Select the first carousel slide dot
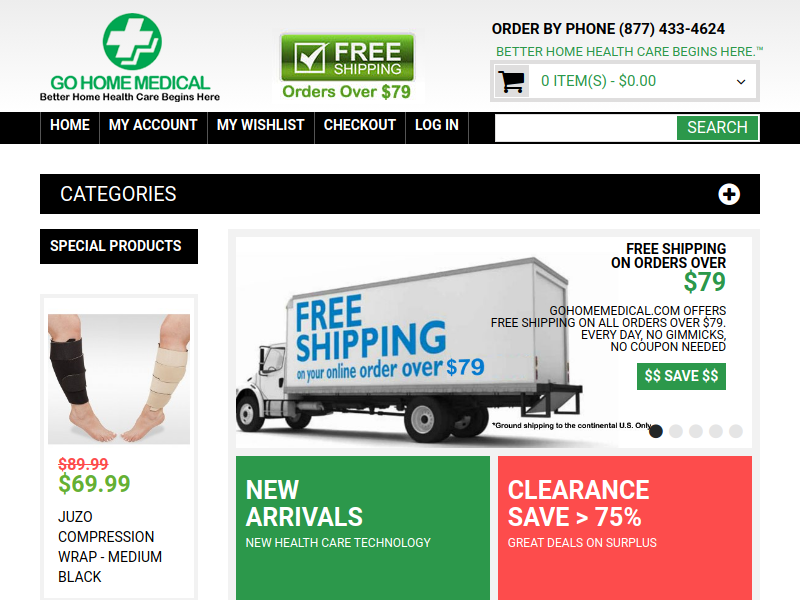Viewport: 800px width, 600px height. 656,431
